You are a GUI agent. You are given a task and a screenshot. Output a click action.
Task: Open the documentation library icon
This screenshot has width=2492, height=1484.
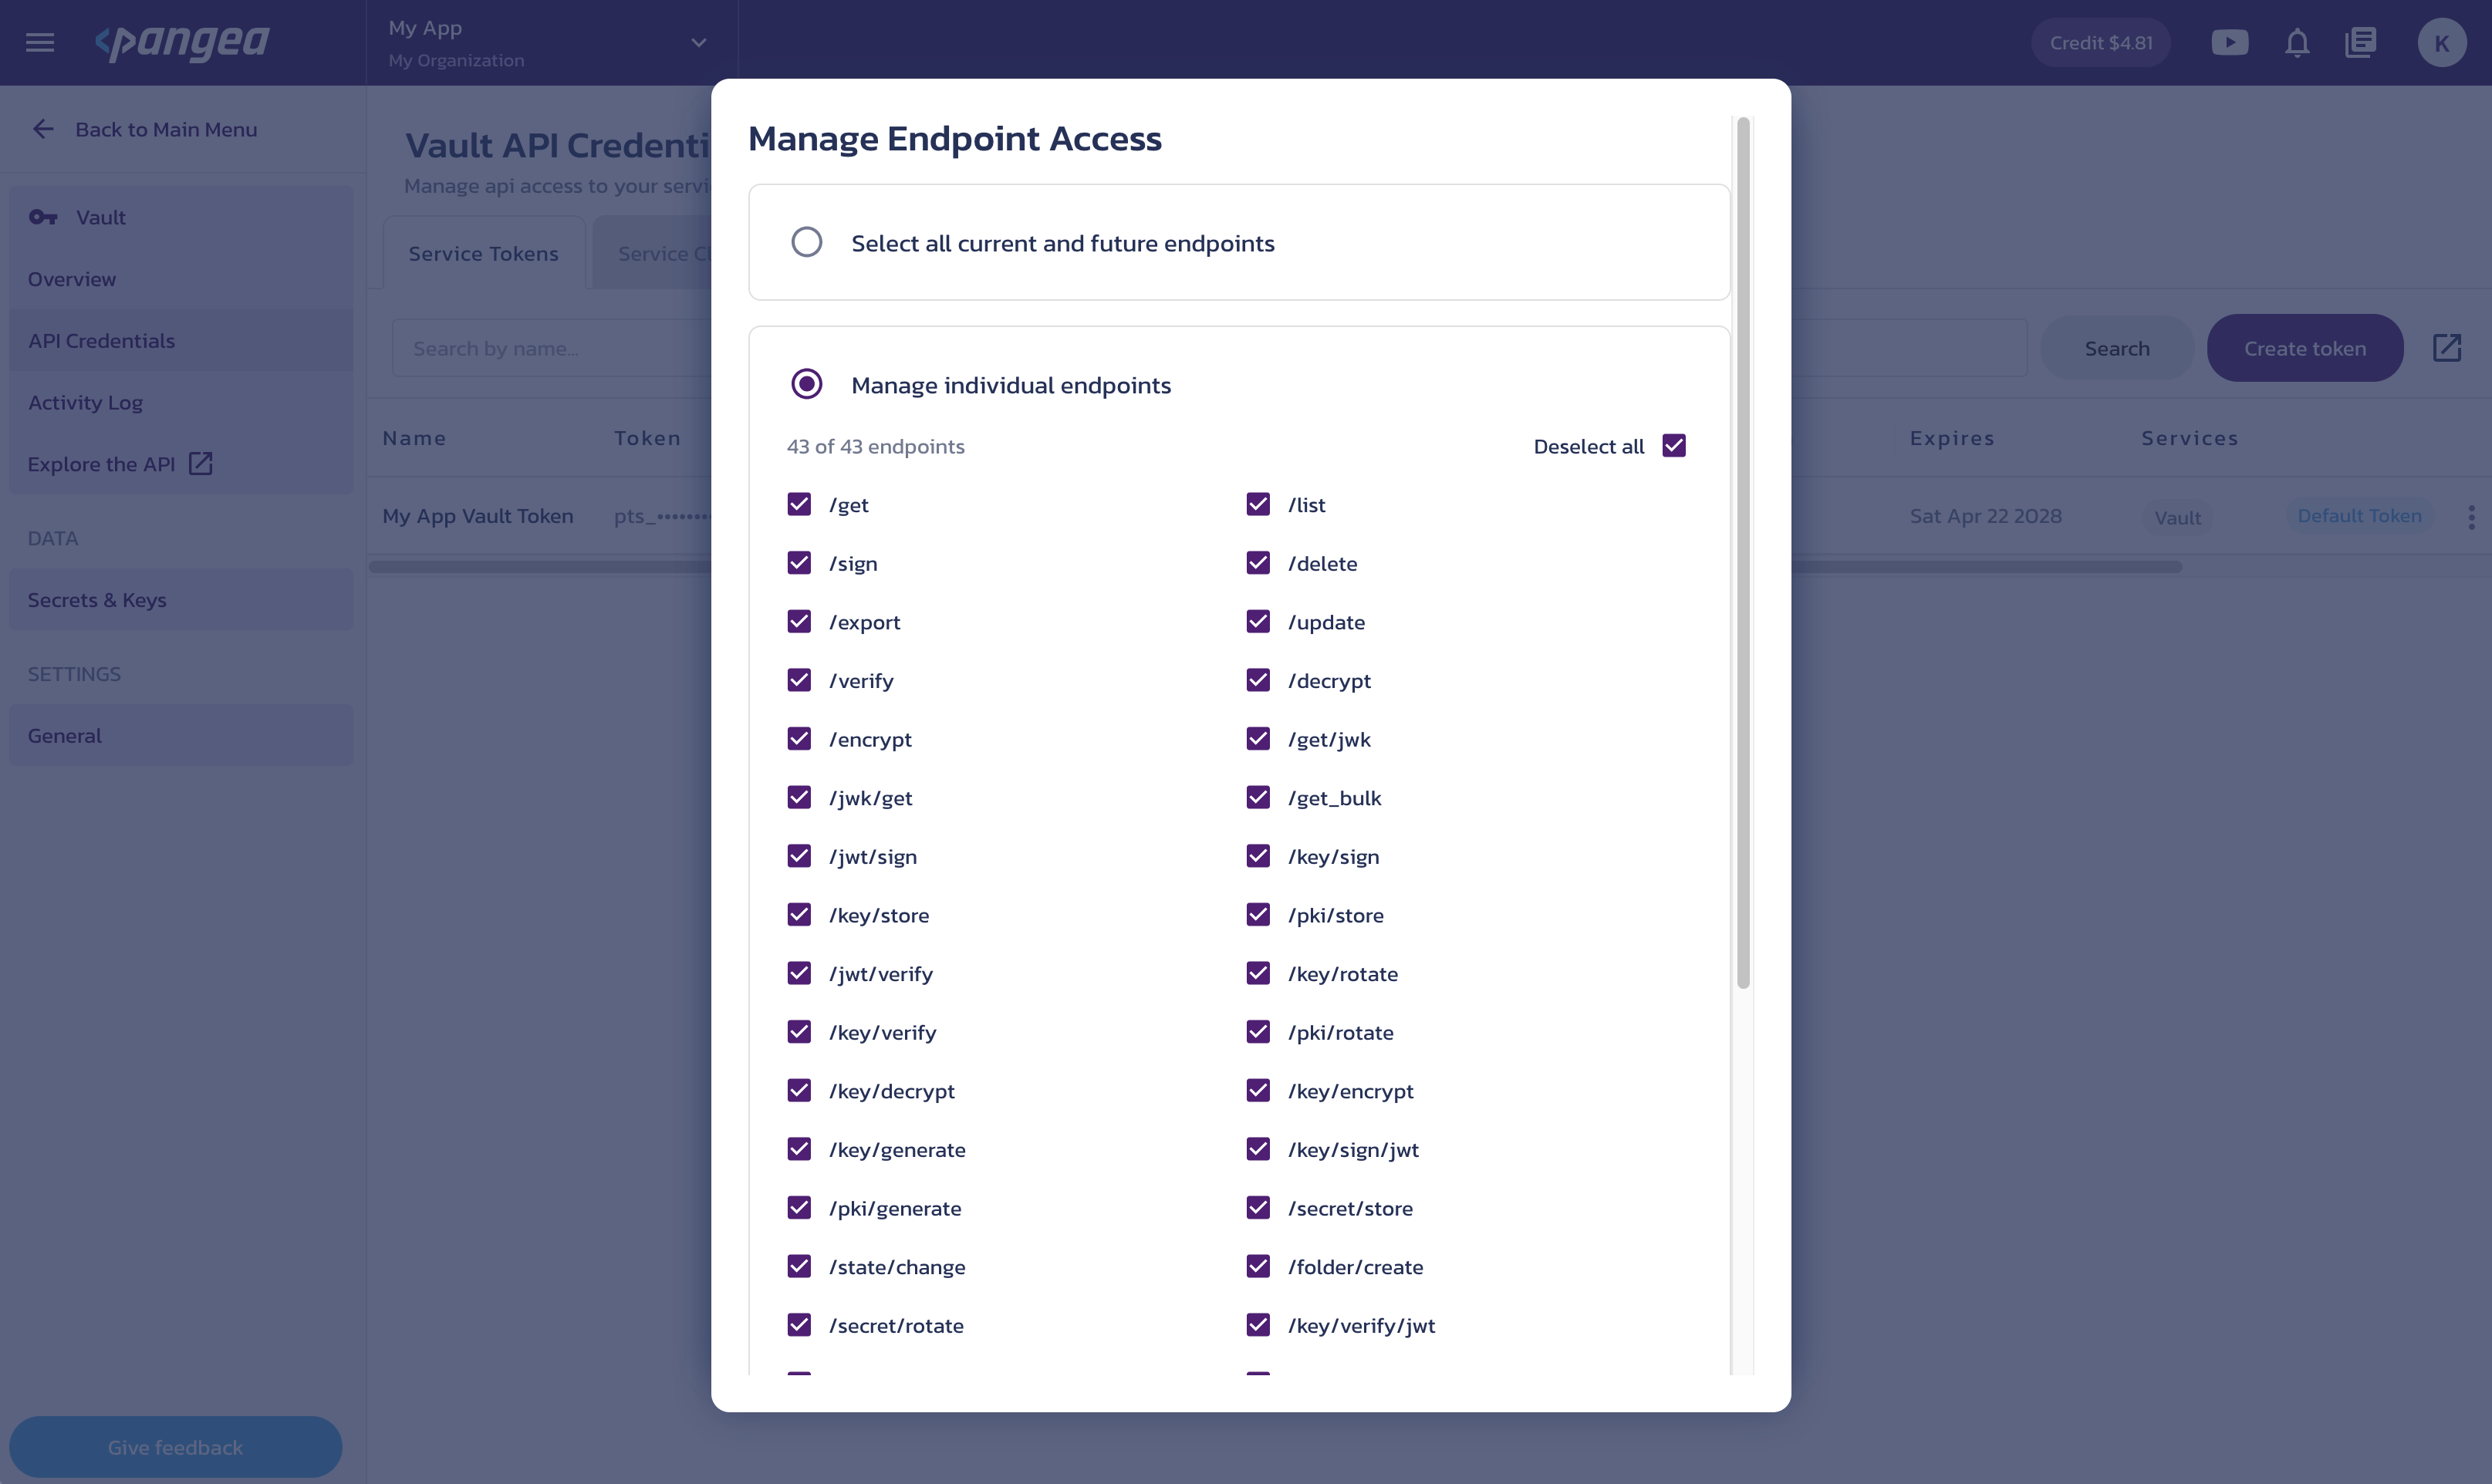point(2360,42)
